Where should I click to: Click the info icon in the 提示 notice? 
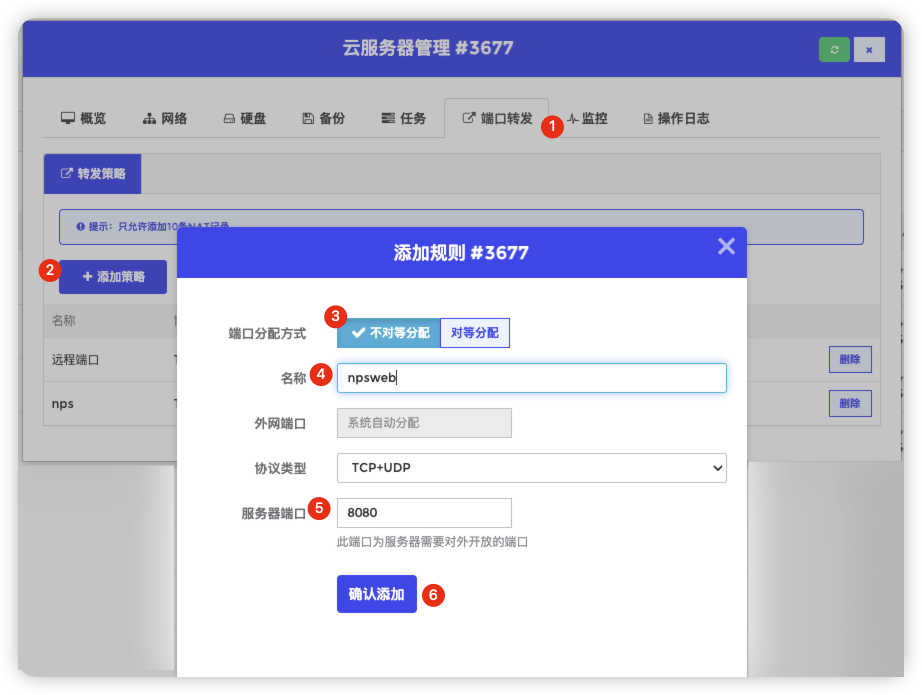(x=80, y=226)
